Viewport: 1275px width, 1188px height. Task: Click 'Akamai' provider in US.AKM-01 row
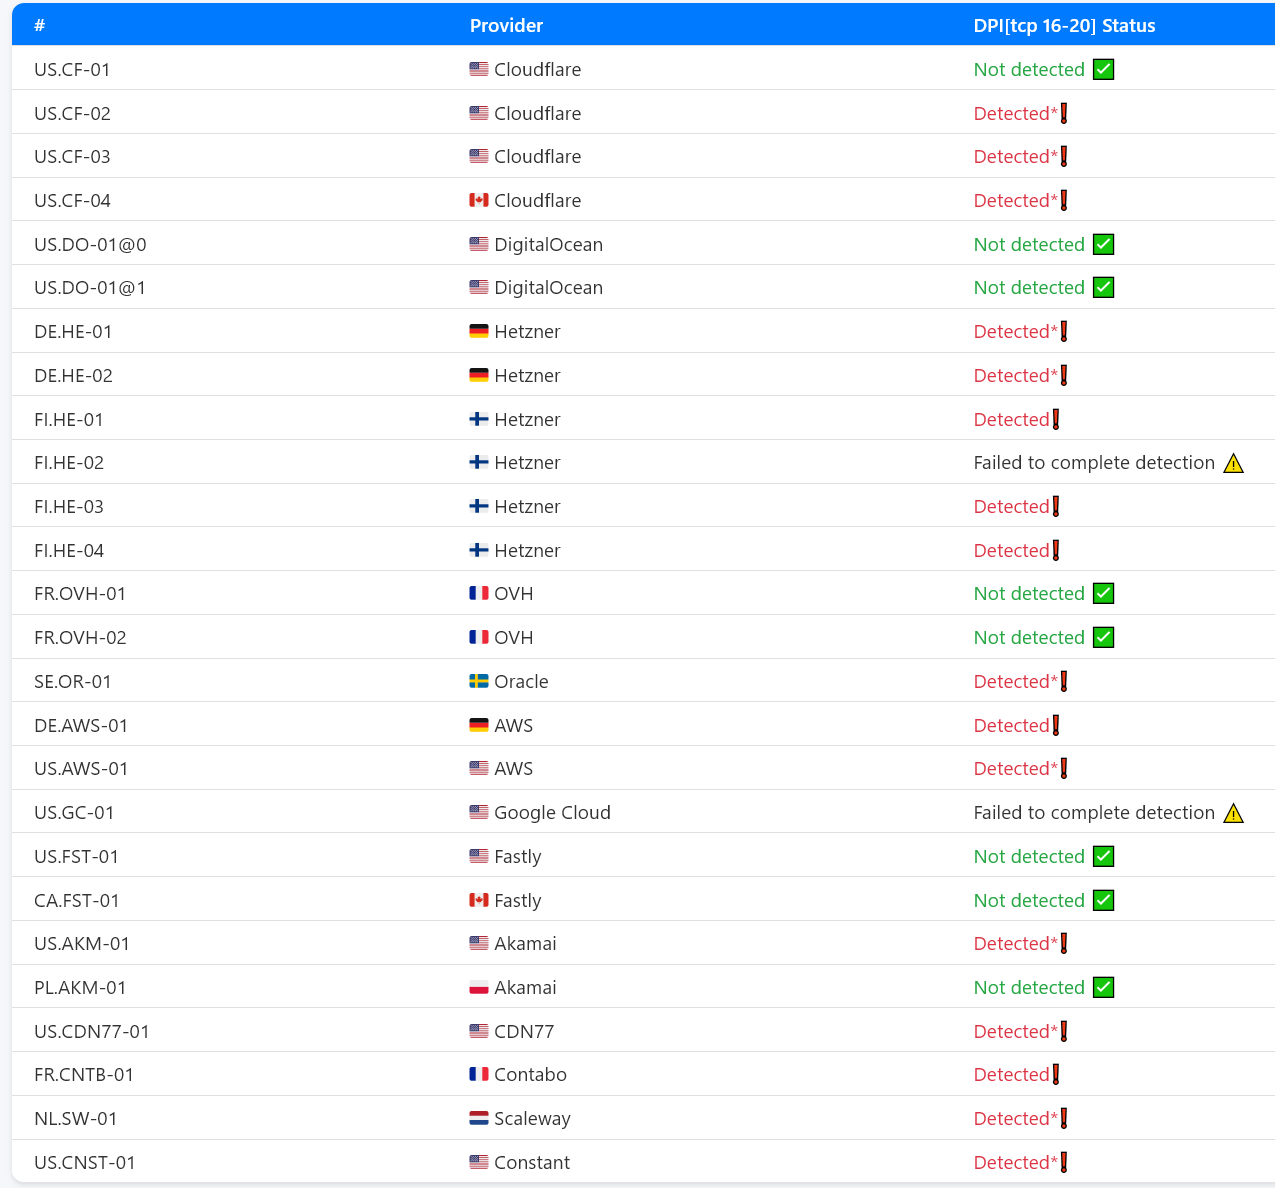click(525, 943)
